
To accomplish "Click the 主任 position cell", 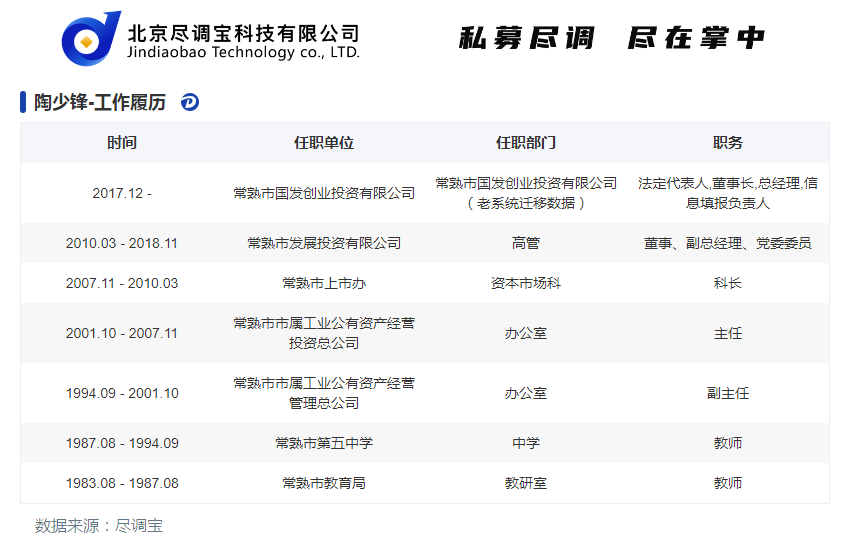I will tap(727, 333).
